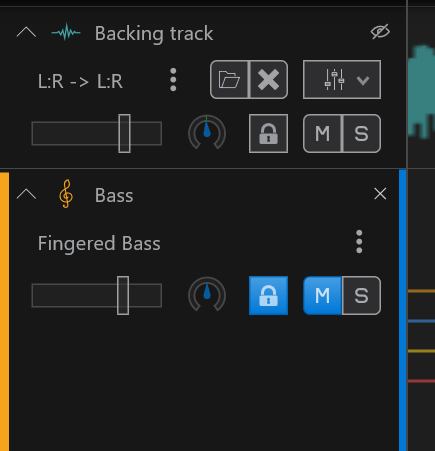The width and height of the screenshot is (435, 451).
Task: Open Backing track three-dot options menu
Action: coord(173,80)
